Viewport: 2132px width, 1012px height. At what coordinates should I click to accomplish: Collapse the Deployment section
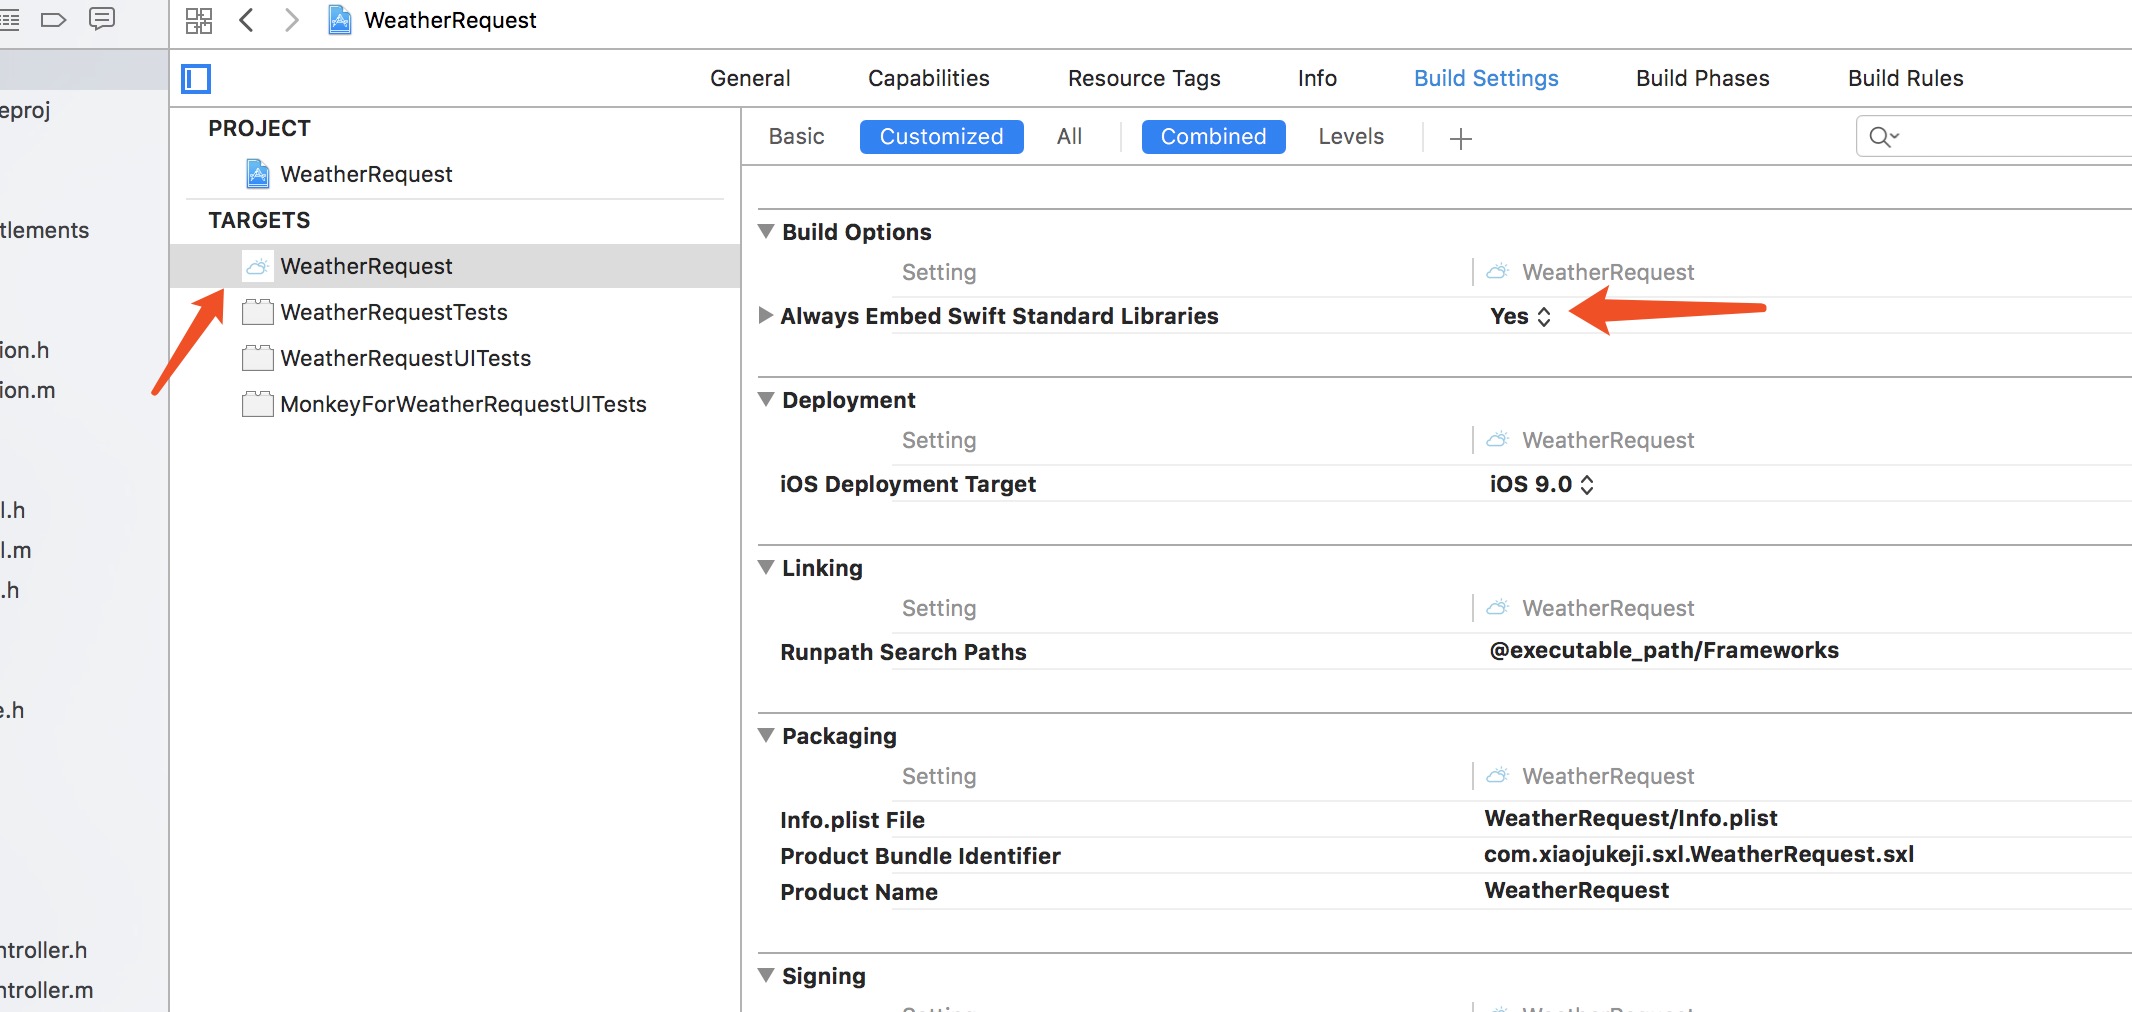tap(766, 399)
